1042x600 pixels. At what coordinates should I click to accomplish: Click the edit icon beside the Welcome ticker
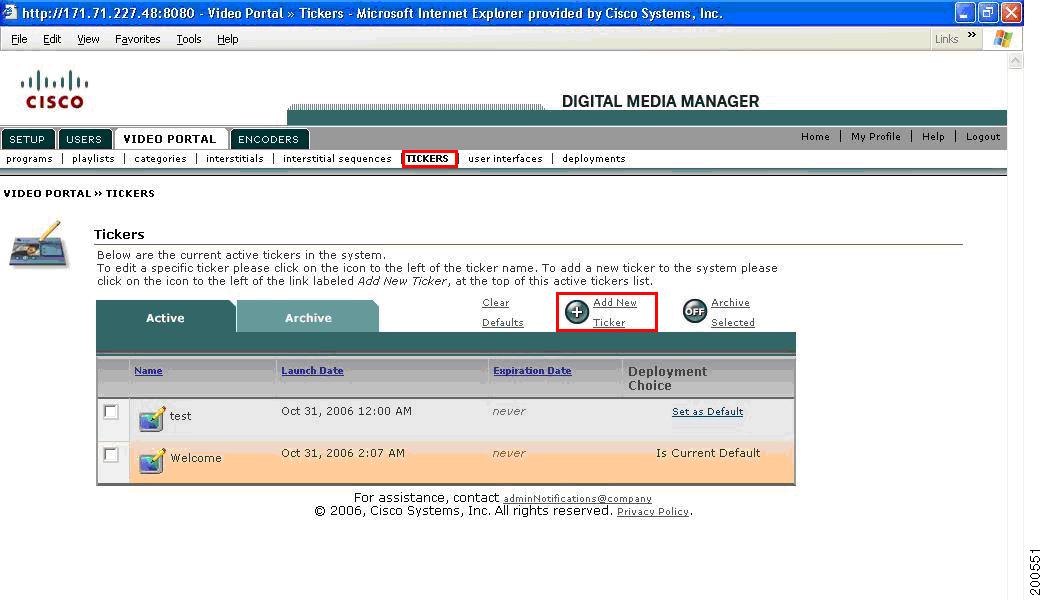pyautogui.click(x=152, y=460)
